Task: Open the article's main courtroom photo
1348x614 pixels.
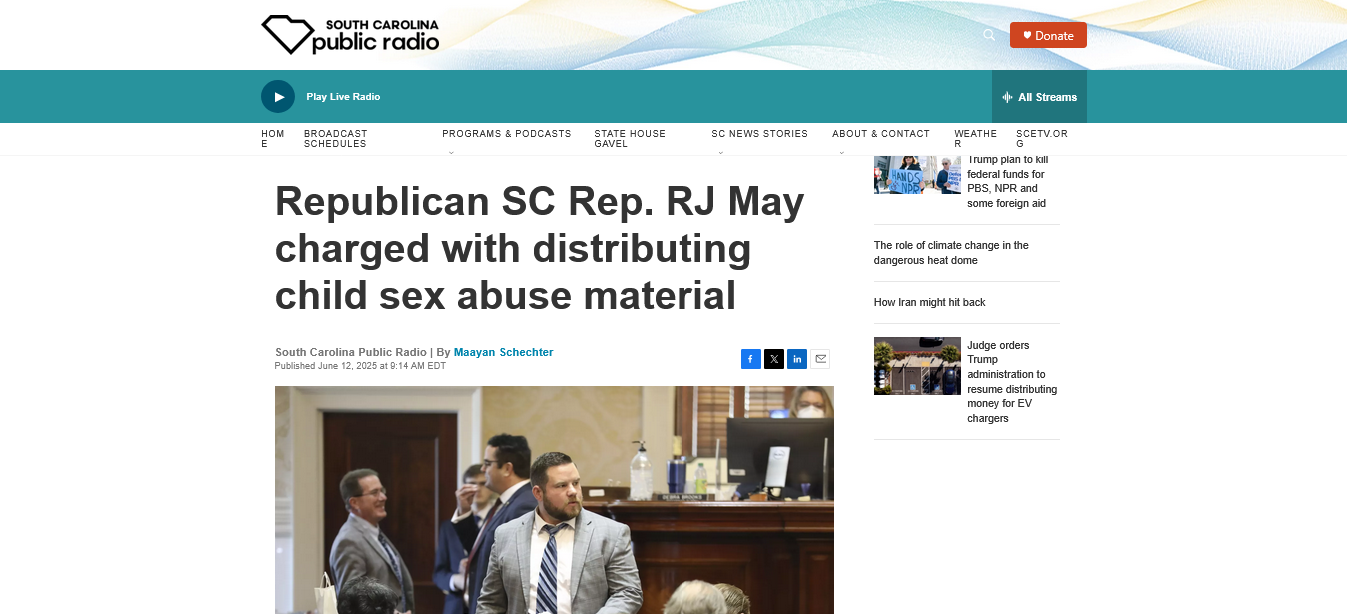Action: [x=554, y=500]
